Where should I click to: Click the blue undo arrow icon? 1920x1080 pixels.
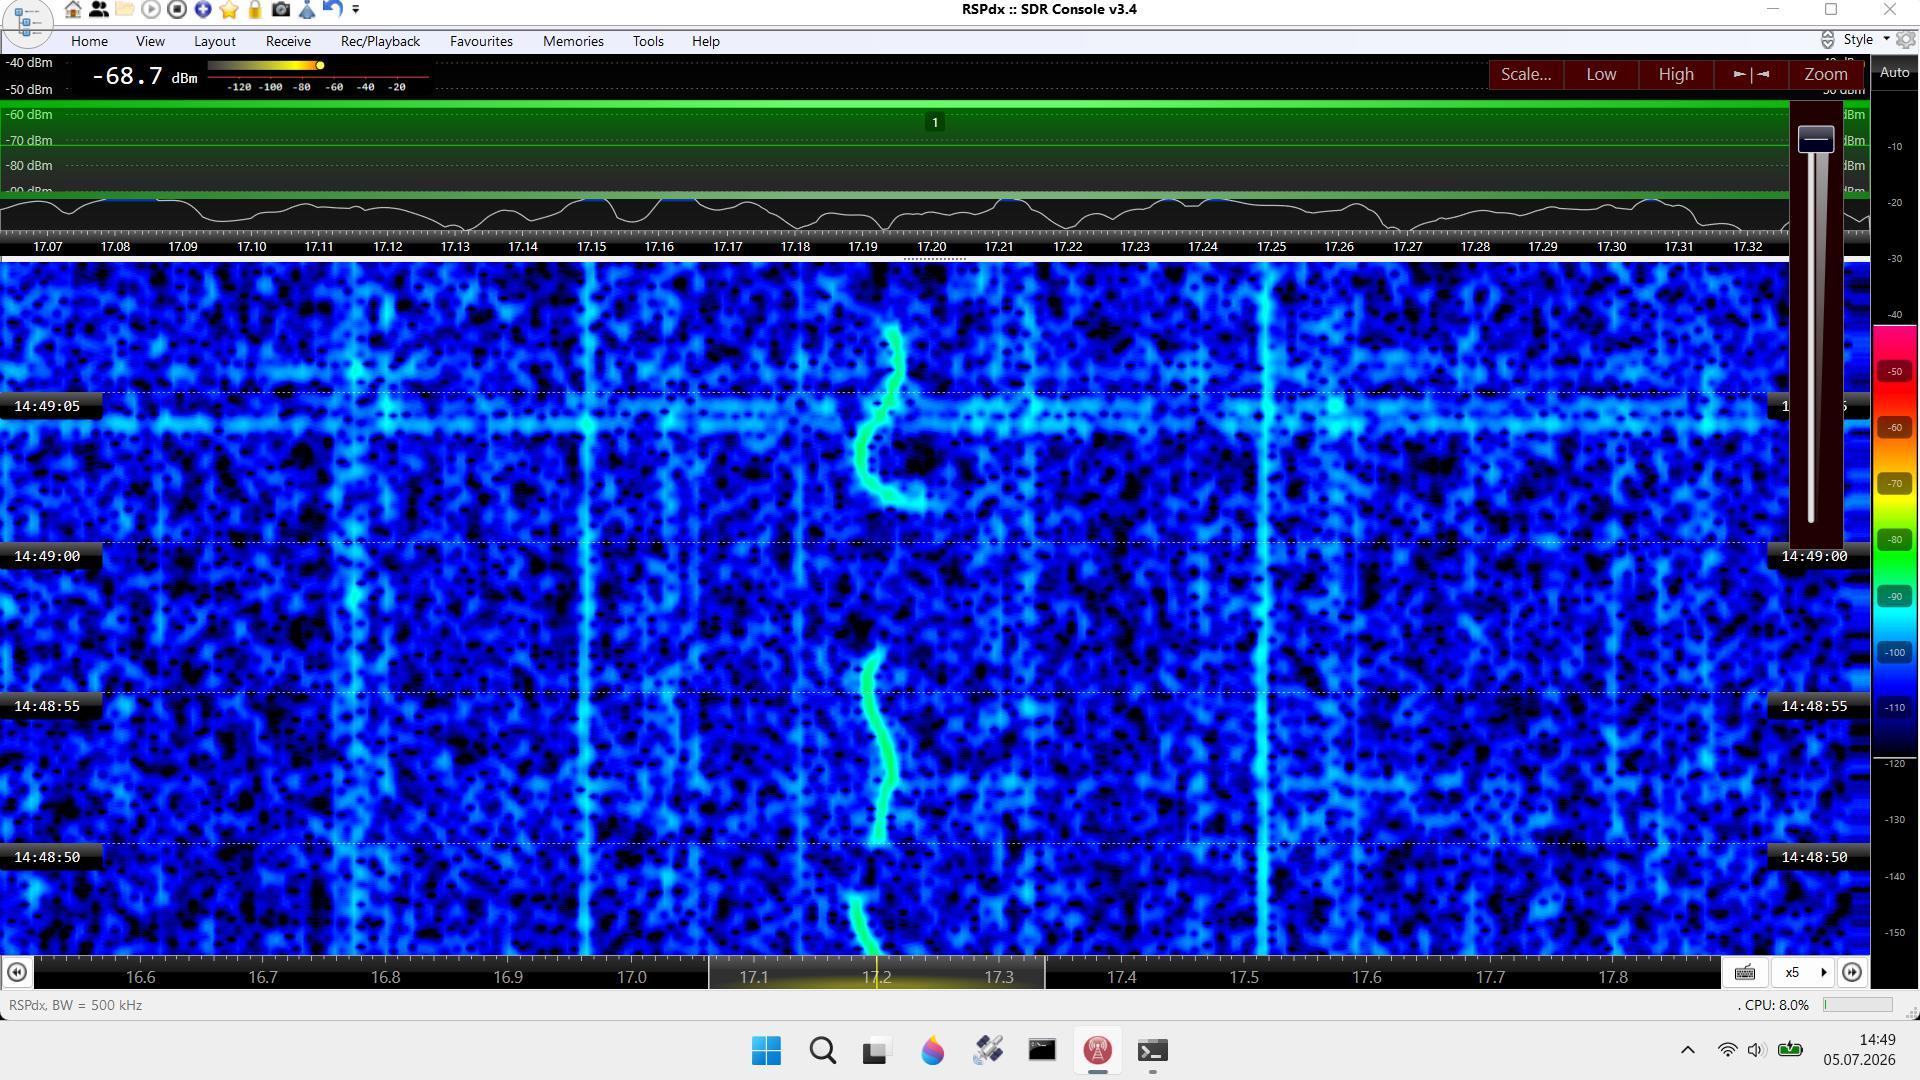pyautogui.click(x=333, y=10)
